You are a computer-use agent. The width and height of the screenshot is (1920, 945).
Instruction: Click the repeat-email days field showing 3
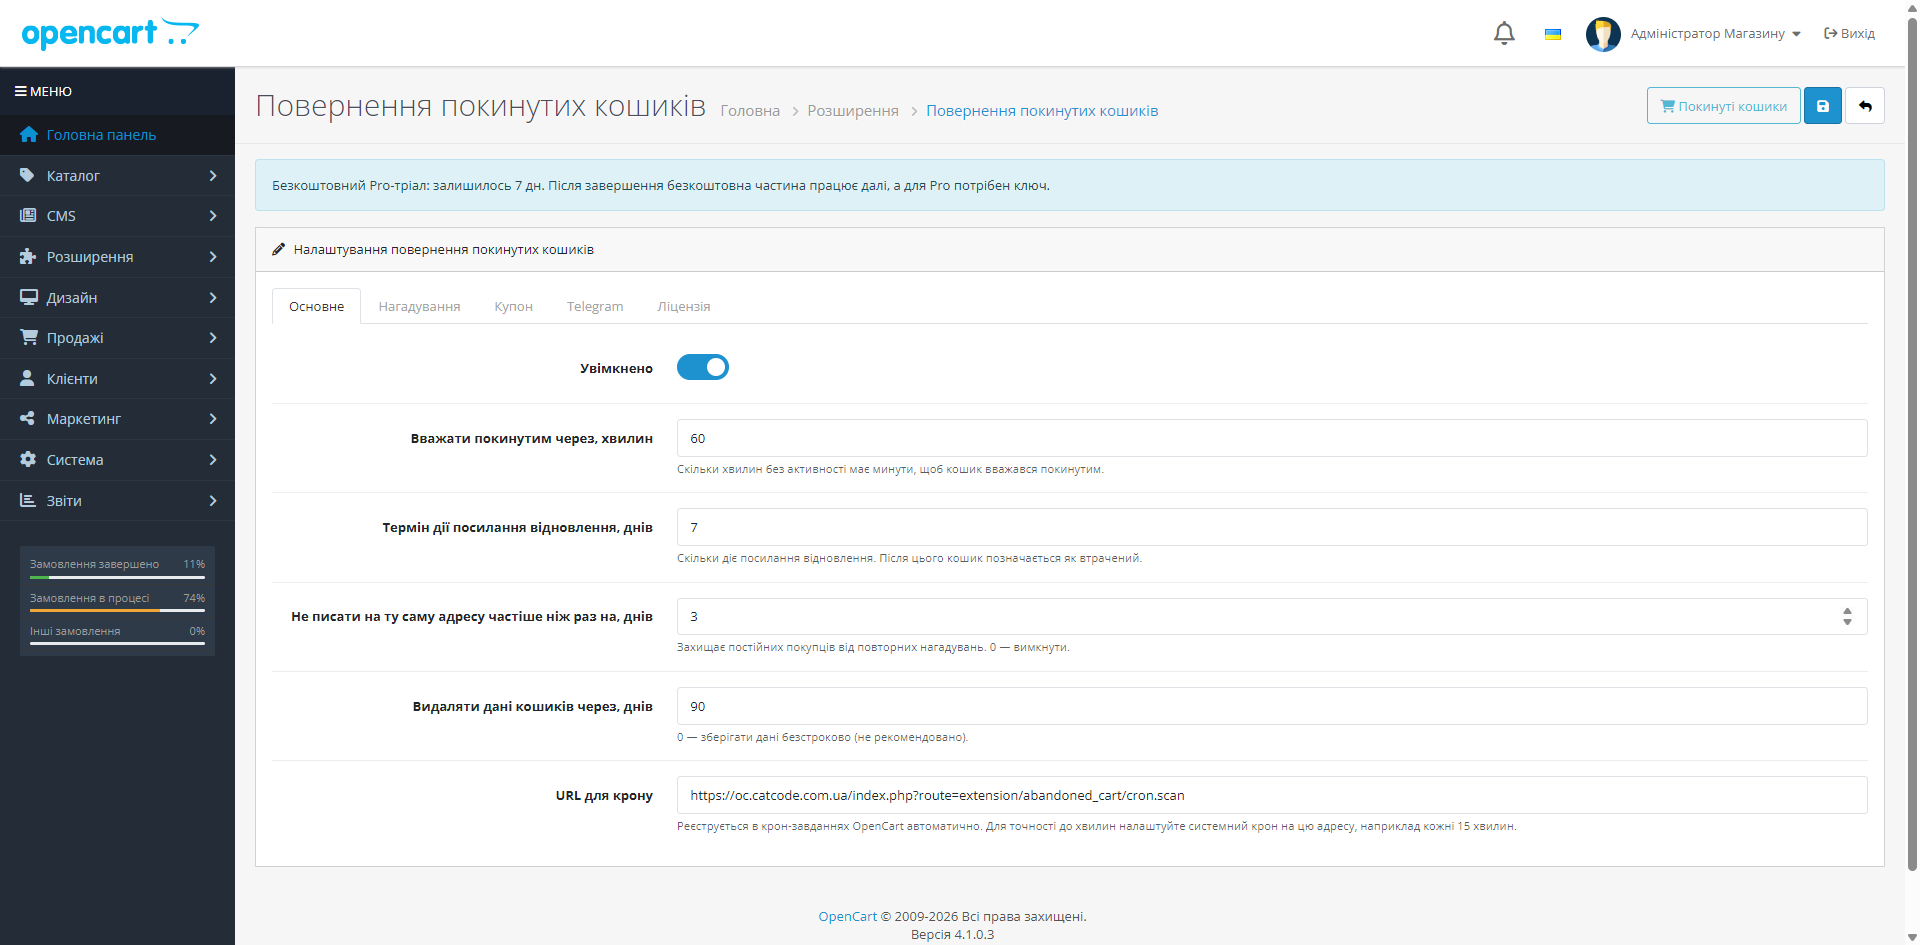coord(1272,616)
